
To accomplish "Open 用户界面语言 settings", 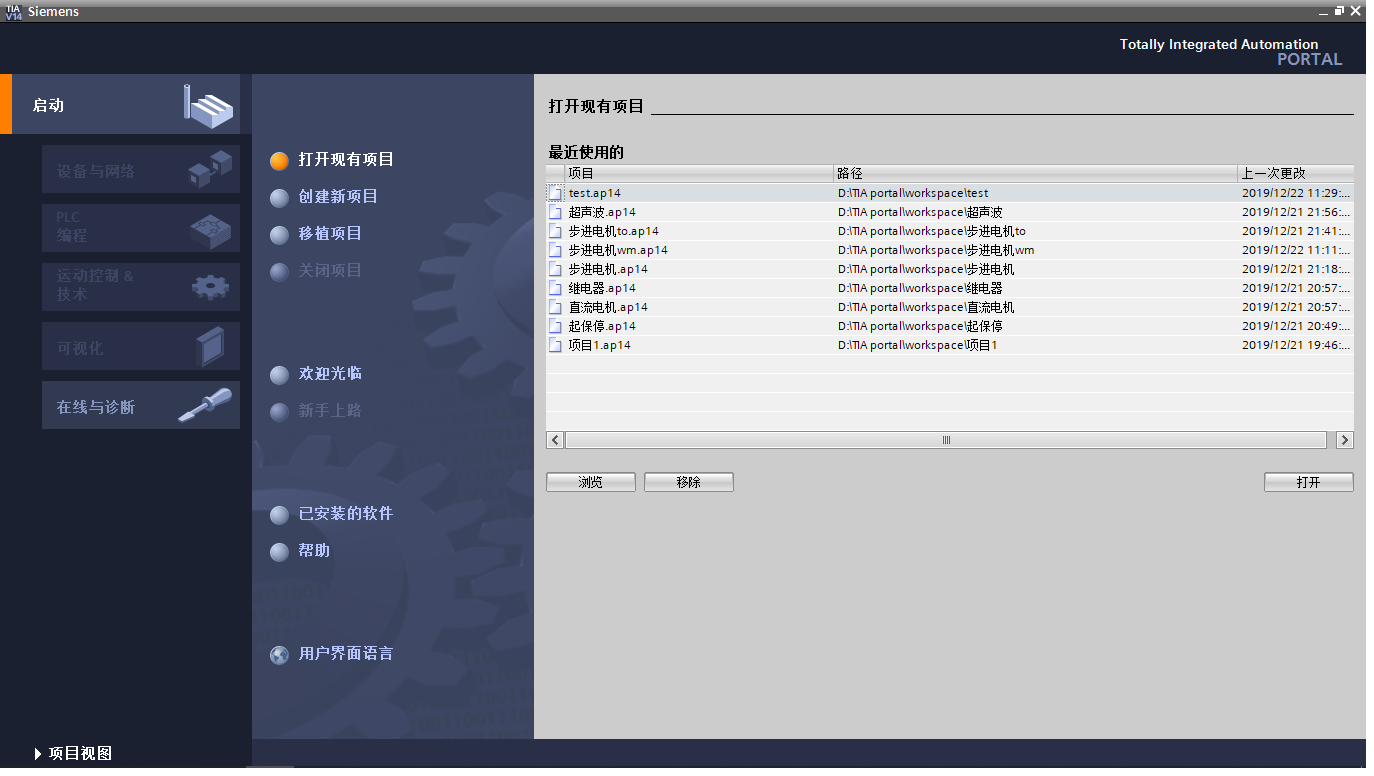I will tap(346, 654).
